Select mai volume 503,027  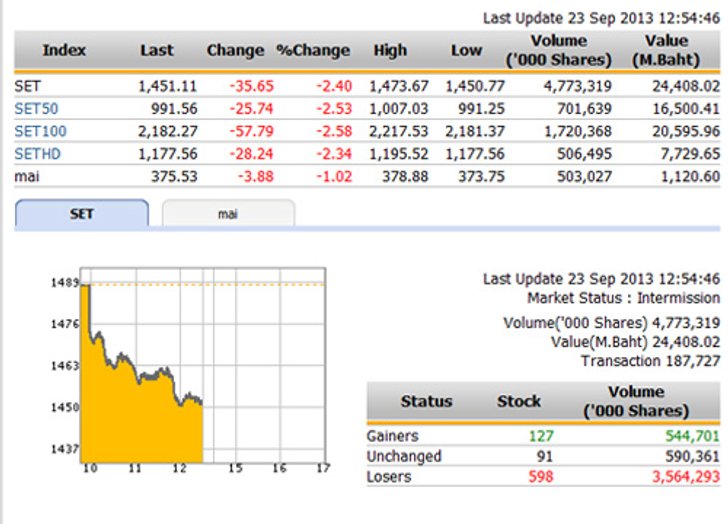[584, 176]
